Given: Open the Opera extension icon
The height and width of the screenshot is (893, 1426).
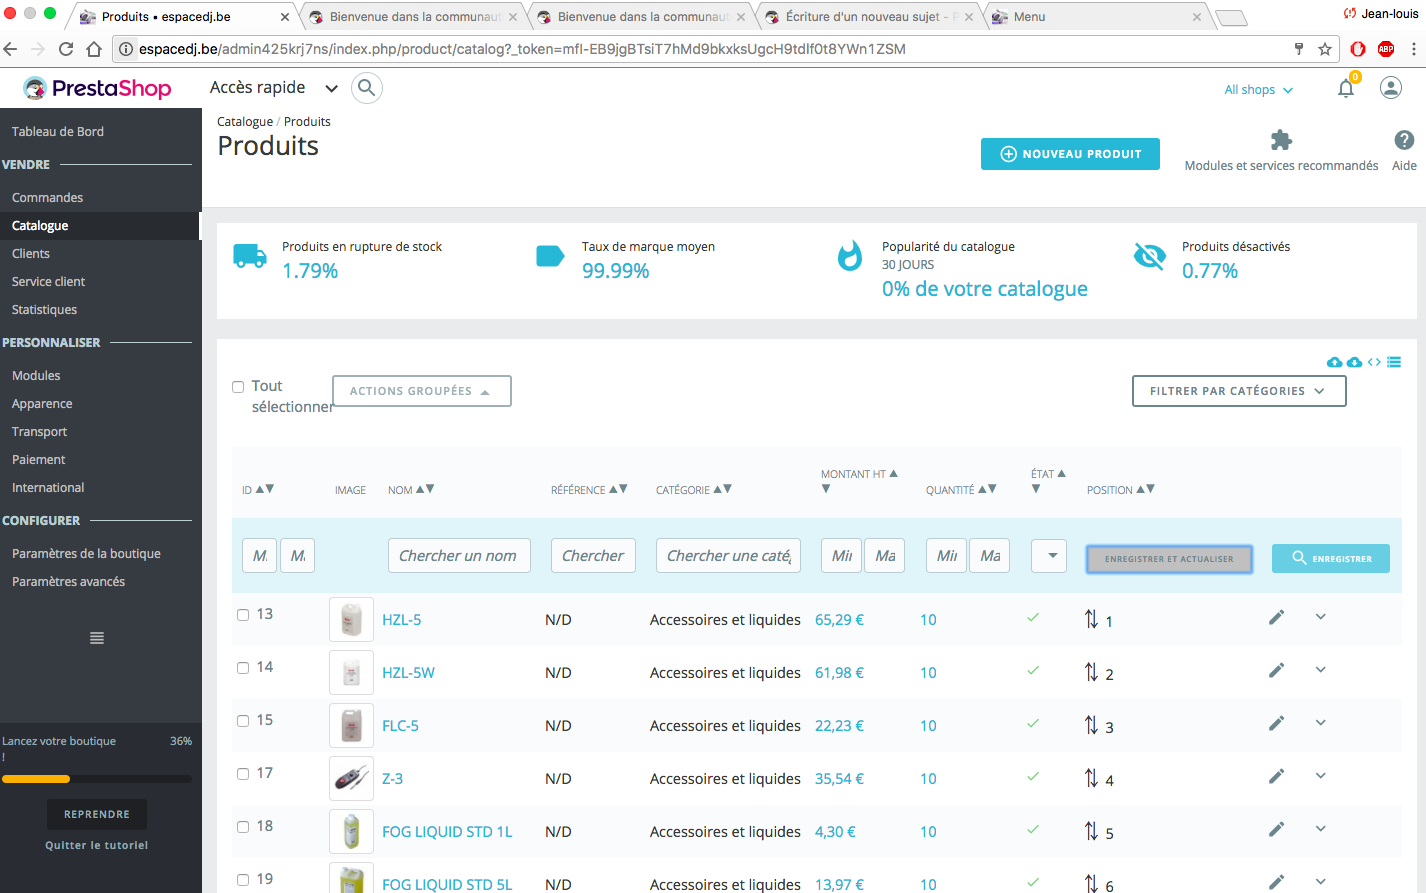Looking at the screenshot, I should (1358, 49).
